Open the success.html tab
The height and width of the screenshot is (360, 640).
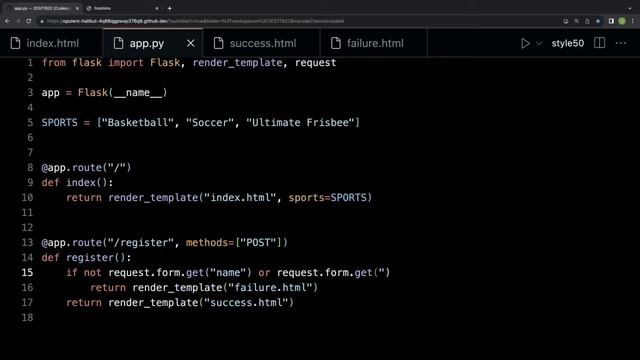(262, 43)
